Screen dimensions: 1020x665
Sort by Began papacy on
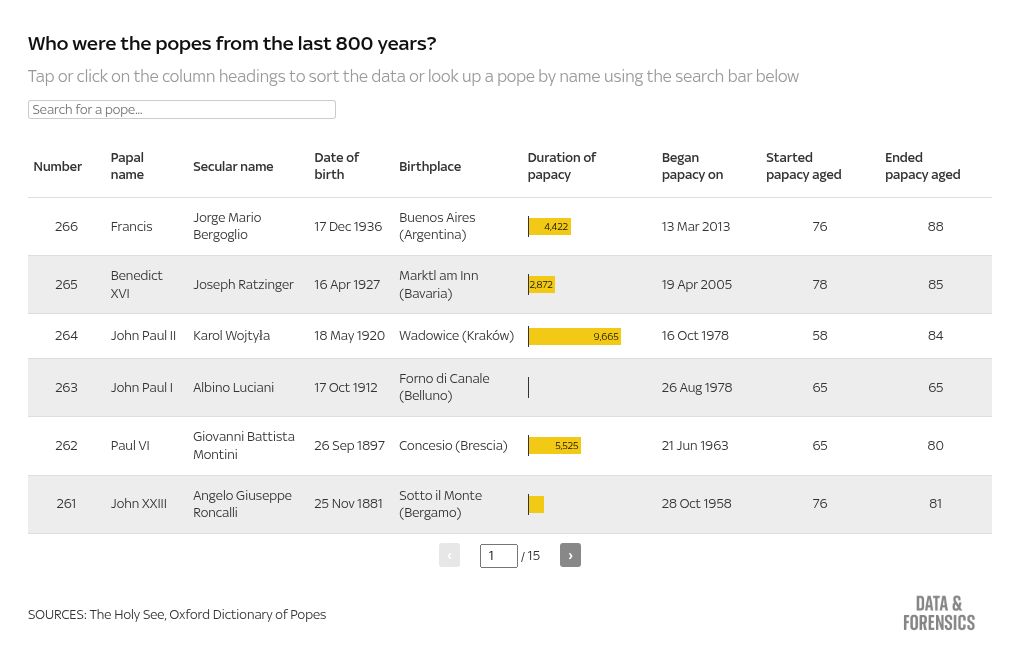click(x=692, y=166)
